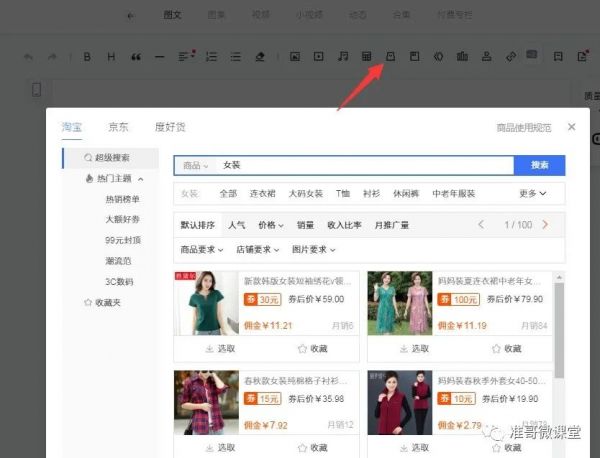The height and width of the screenshot is (458, 600).
Task: Filter category by 中老年服装
Action: click(454, 194)
